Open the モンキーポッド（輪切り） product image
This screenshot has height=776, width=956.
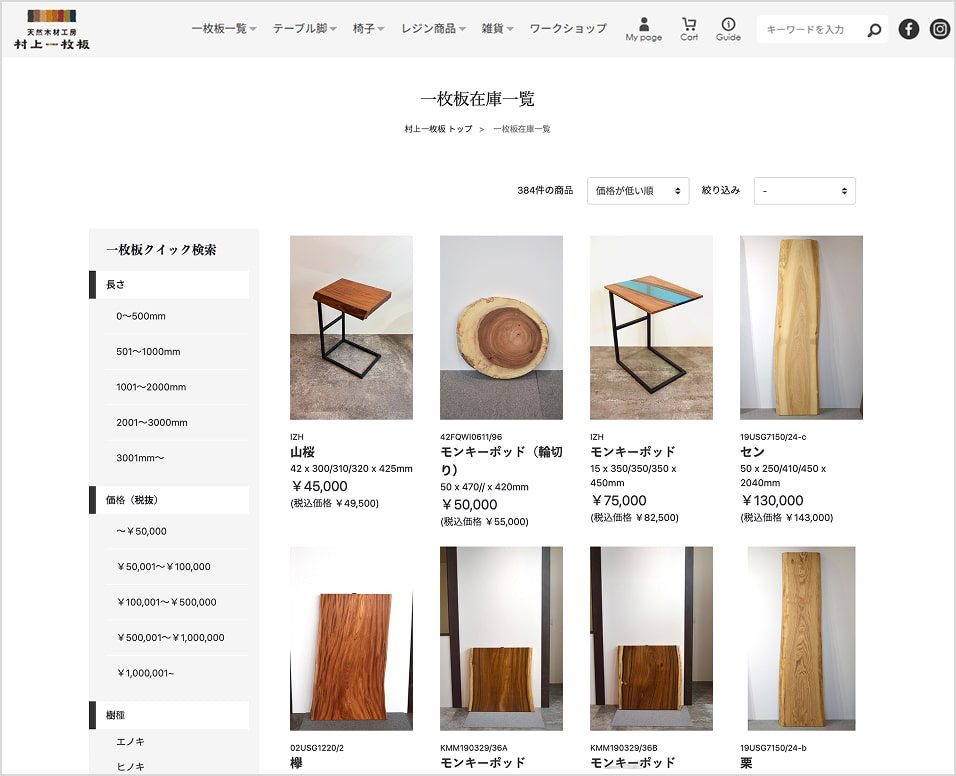pyautogui.click(x=501, y=327)
